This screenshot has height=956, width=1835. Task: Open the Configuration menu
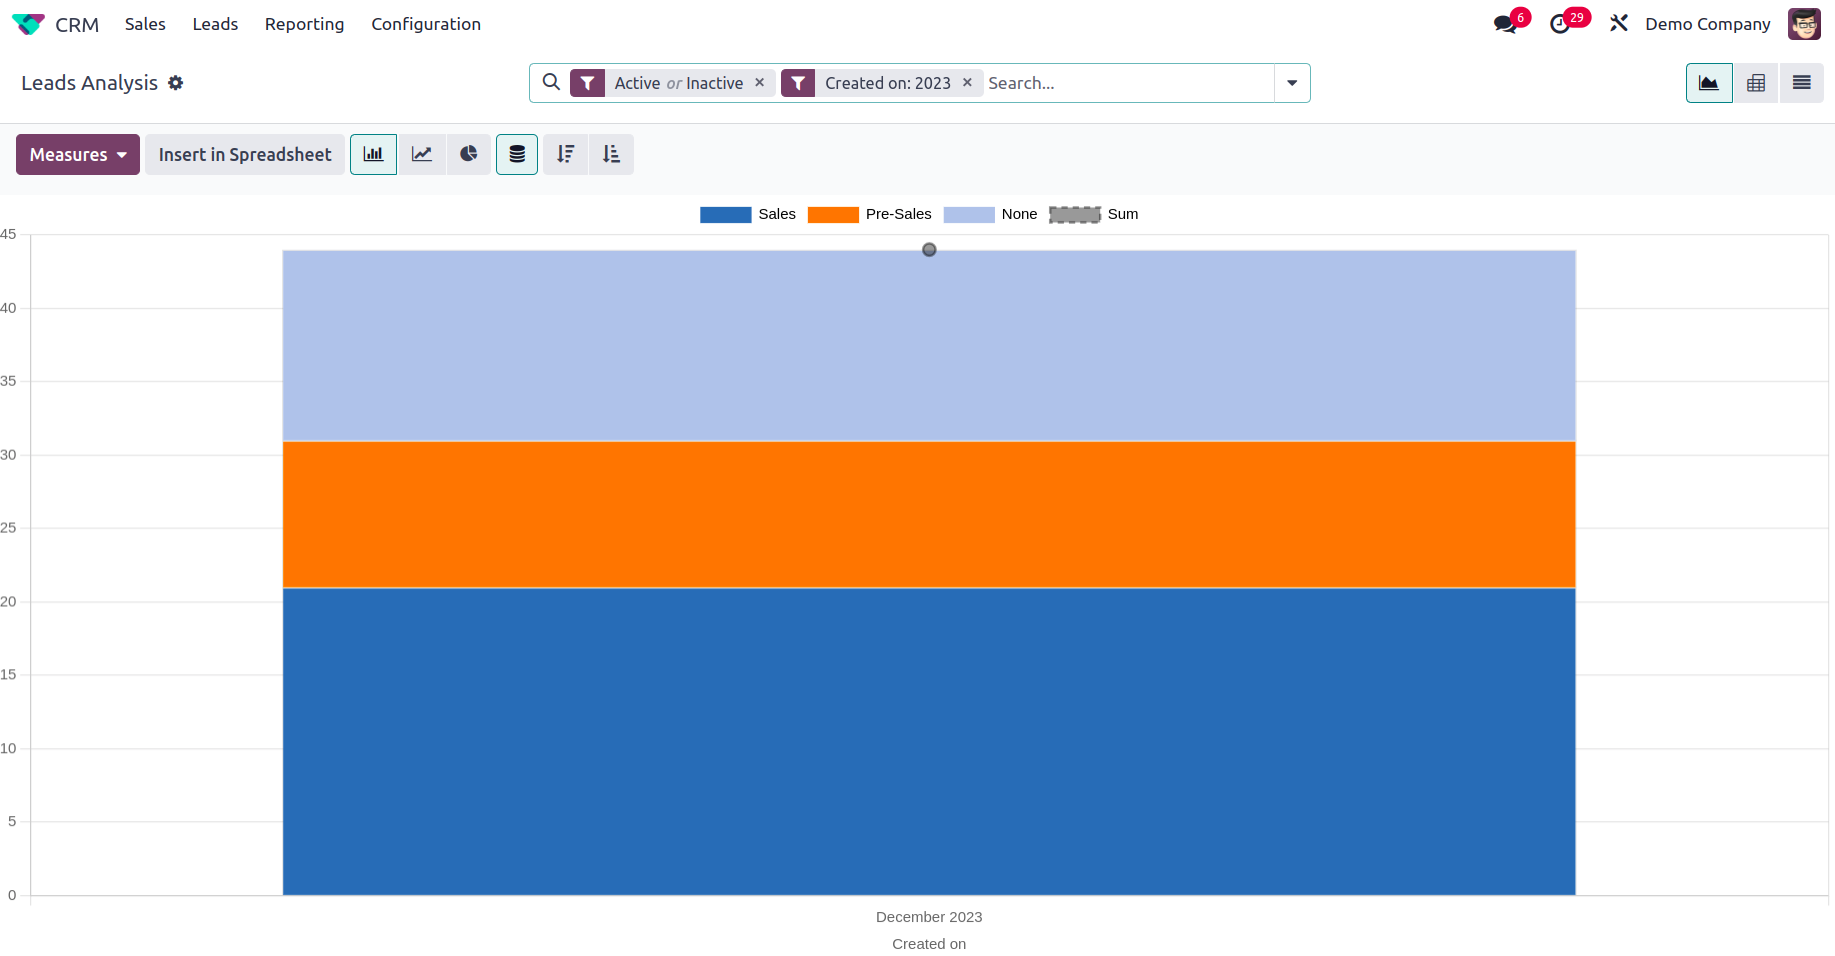tap(426, 24)
